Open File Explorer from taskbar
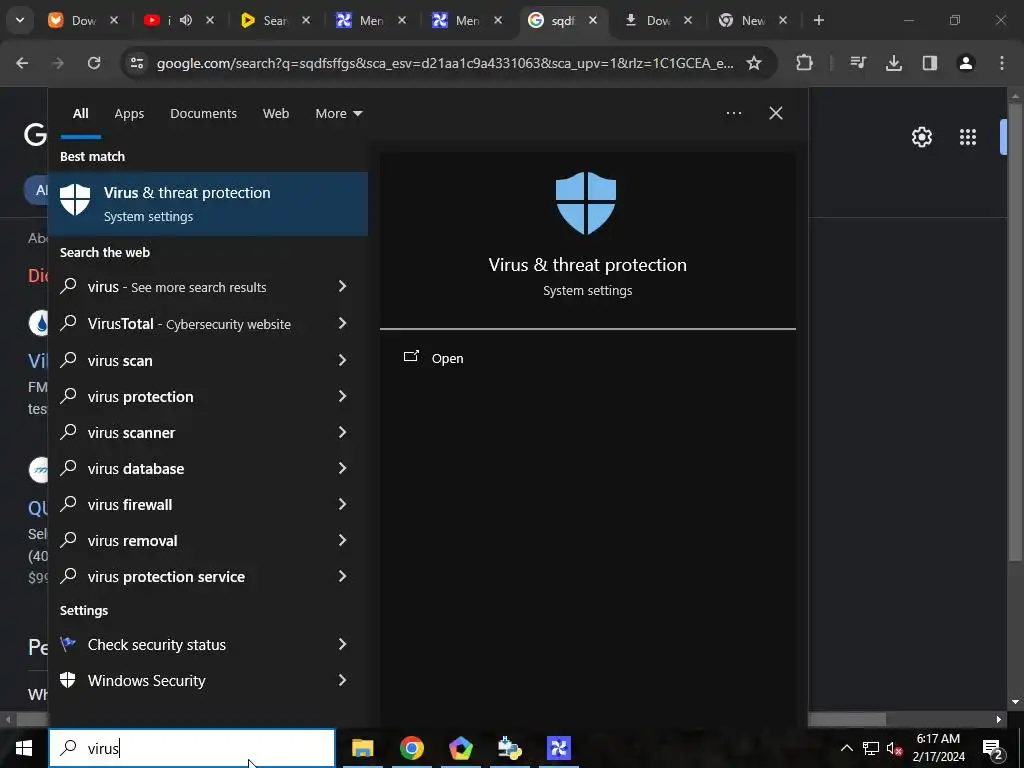 pyautogui.click(x=362, y=748)
